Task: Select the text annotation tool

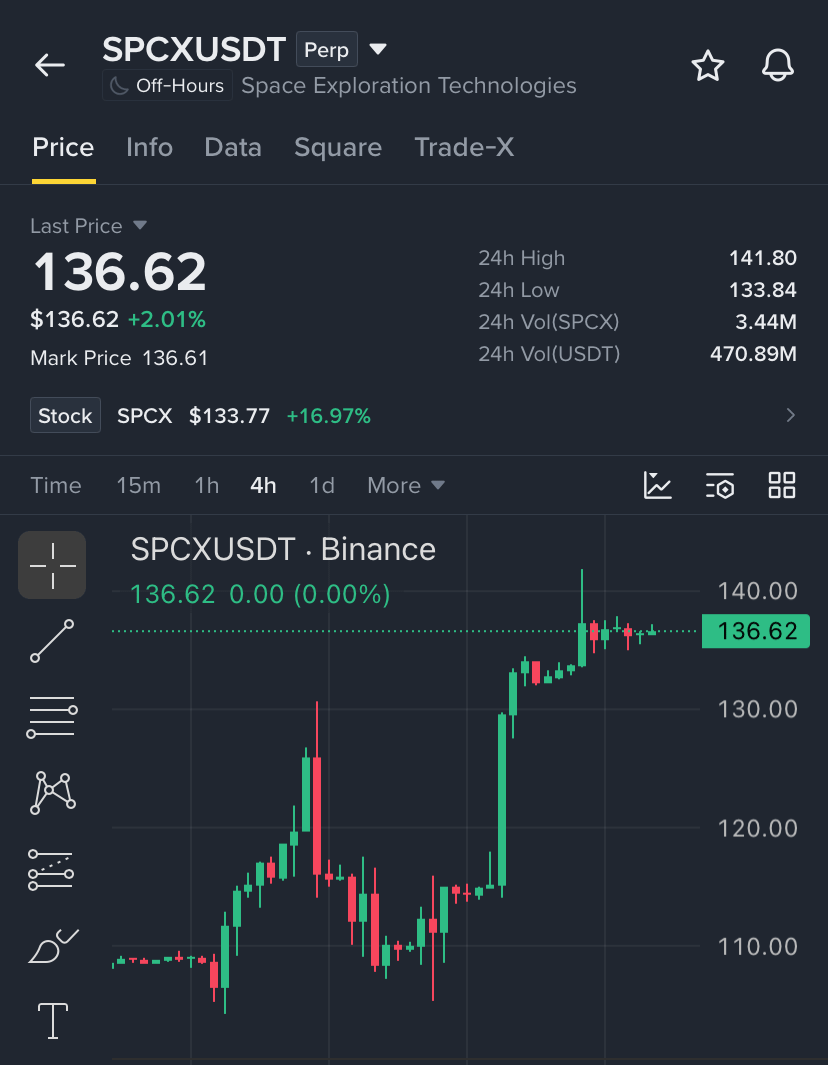Action: click(52, 1021)
